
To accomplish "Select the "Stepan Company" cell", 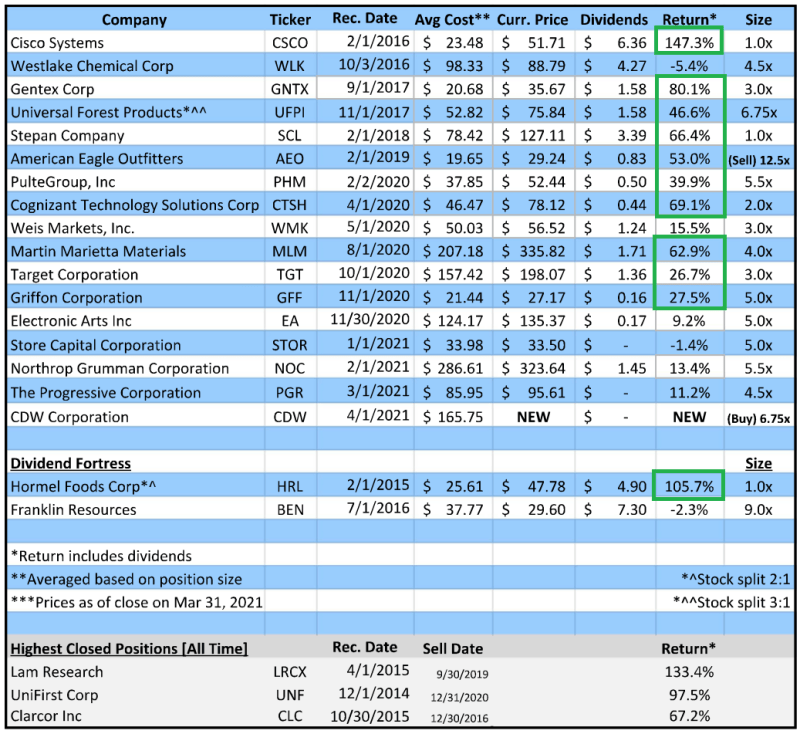I will click(x=67, y=136).
